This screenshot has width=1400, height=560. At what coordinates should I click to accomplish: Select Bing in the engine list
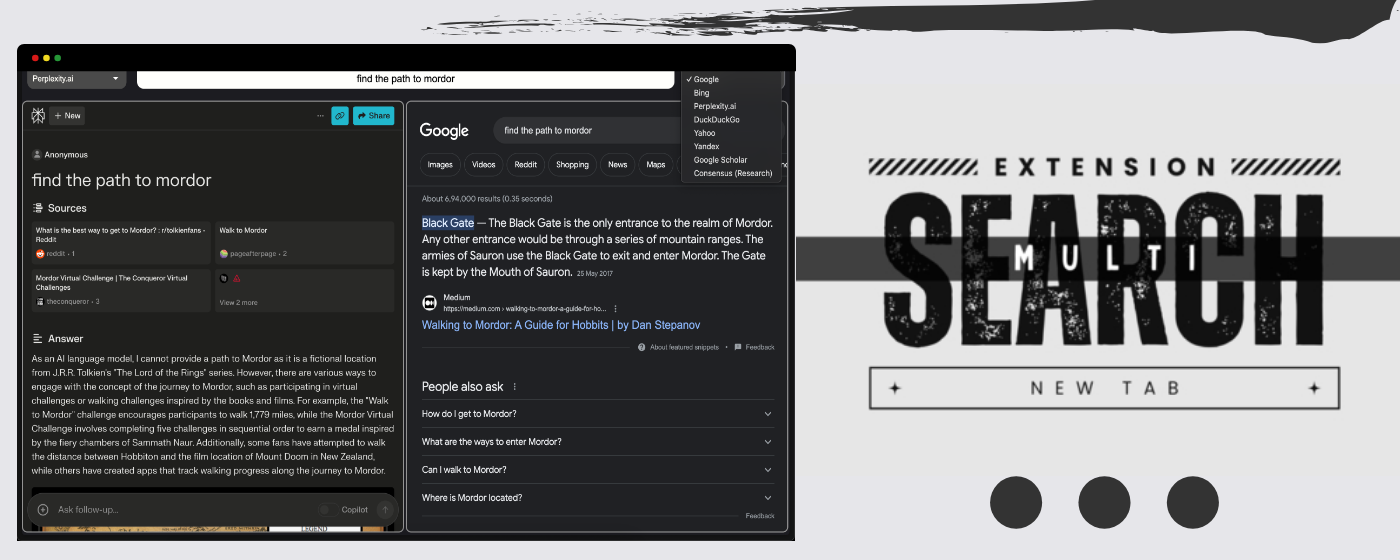(730, 93)
